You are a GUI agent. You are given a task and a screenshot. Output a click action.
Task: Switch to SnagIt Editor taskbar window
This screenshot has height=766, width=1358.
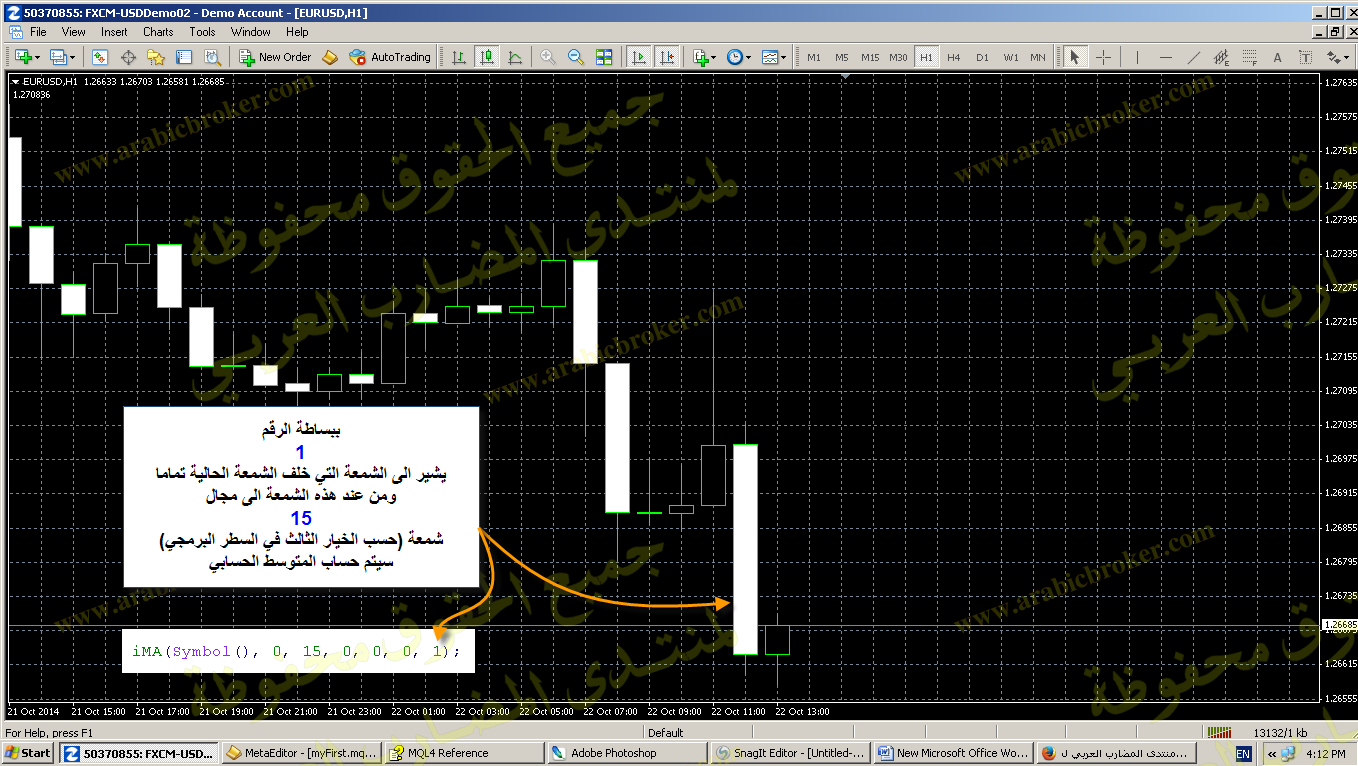pyautogui.click(x=791, y=753)
